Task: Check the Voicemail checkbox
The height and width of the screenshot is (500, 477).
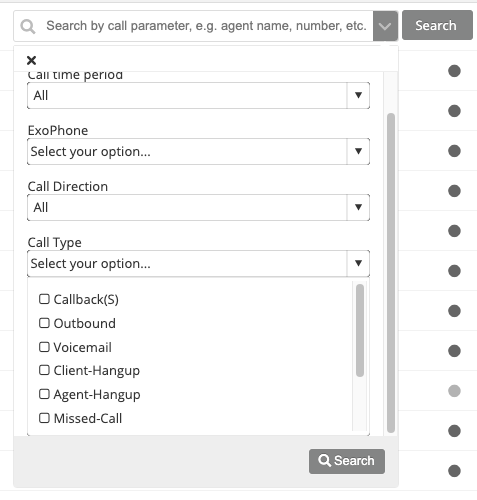Action: [44, 347]
